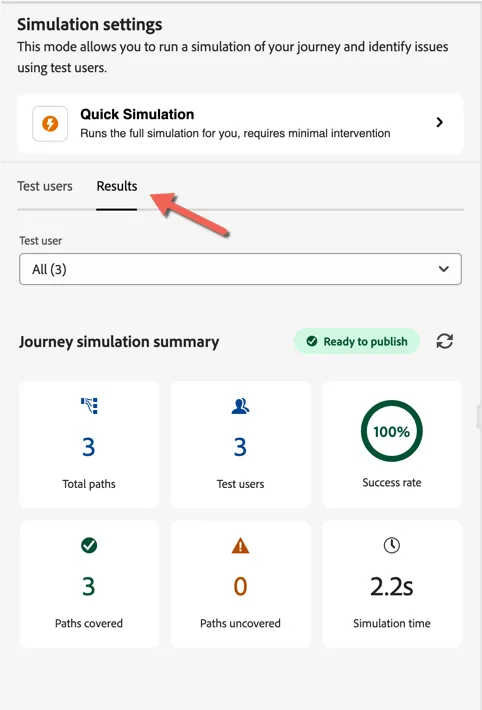This screenshot has width=482, height=710.
Task: Click the number 3 in Paths covered card
Action: pyautogui.click(x=89, y=586)
